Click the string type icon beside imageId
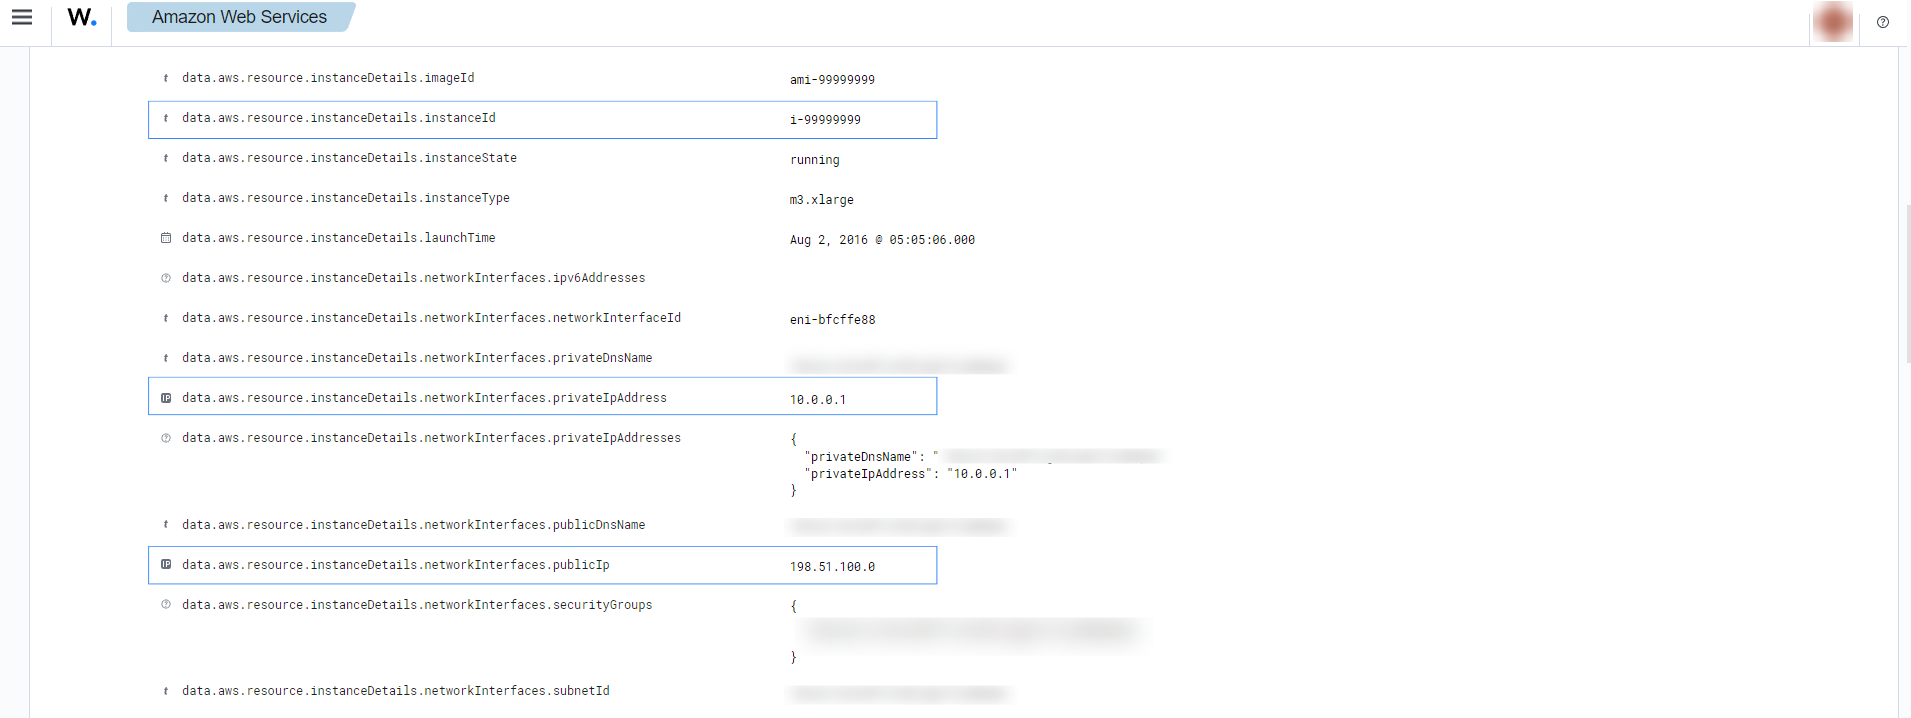Screen dimensions: 1911x718 (x=166, y=78)
